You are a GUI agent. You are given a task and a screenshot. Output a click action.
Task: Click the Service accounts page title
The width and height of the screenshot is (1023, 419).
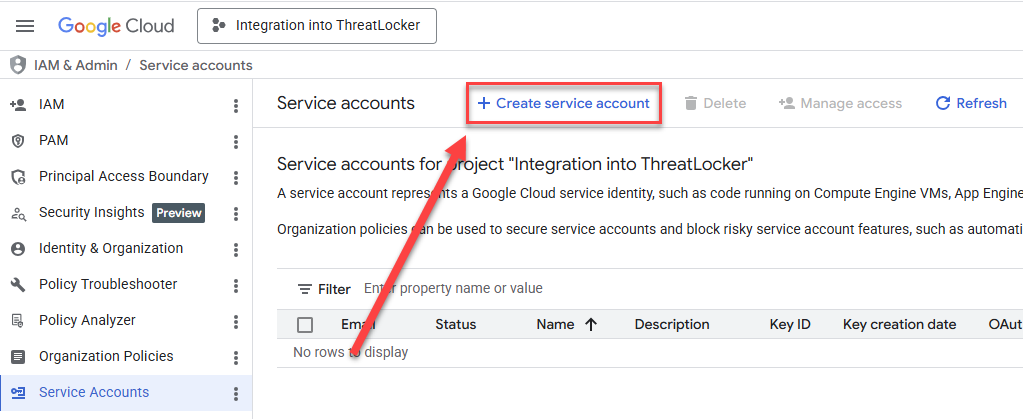click(346, 103)
